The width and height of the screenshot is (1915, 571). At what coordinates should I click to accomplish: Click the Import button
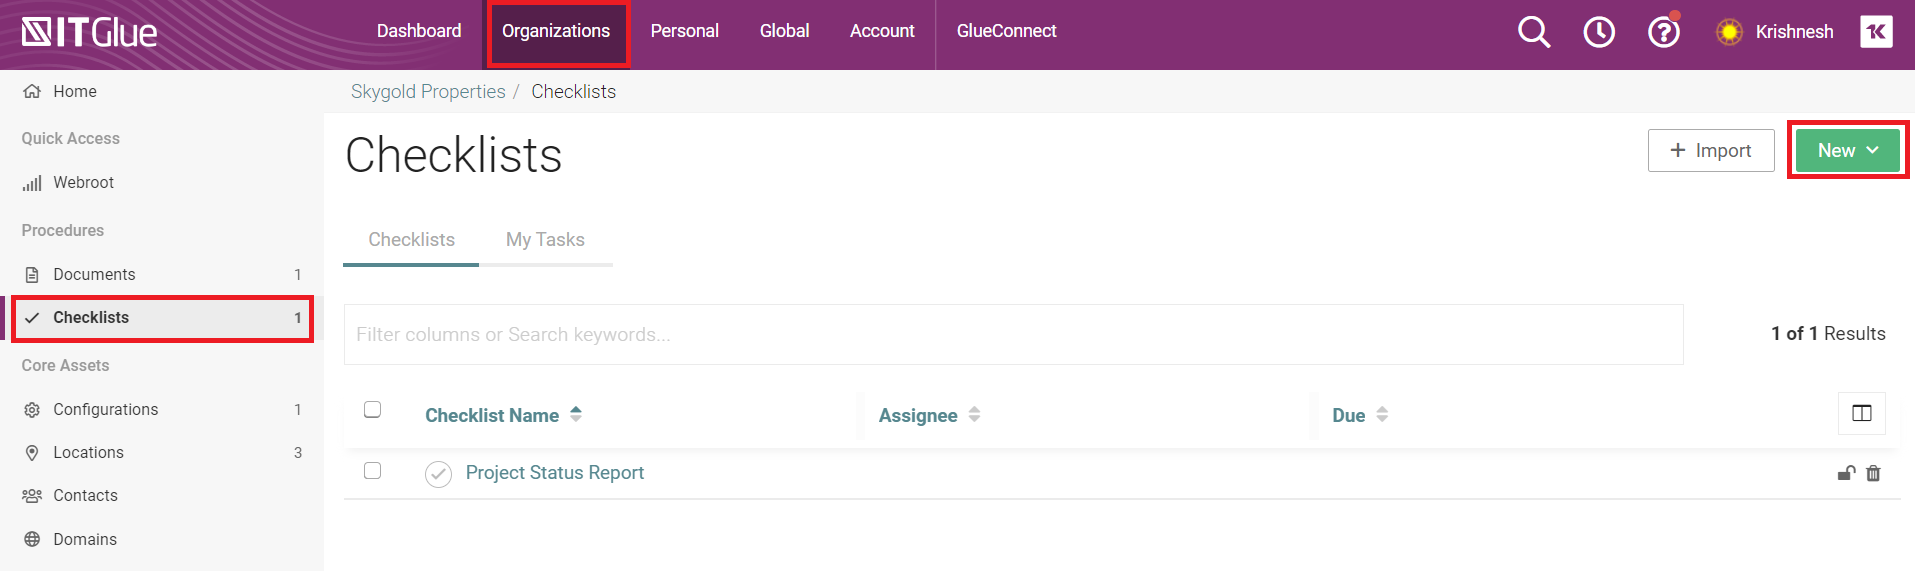[x=1710, y=150]
